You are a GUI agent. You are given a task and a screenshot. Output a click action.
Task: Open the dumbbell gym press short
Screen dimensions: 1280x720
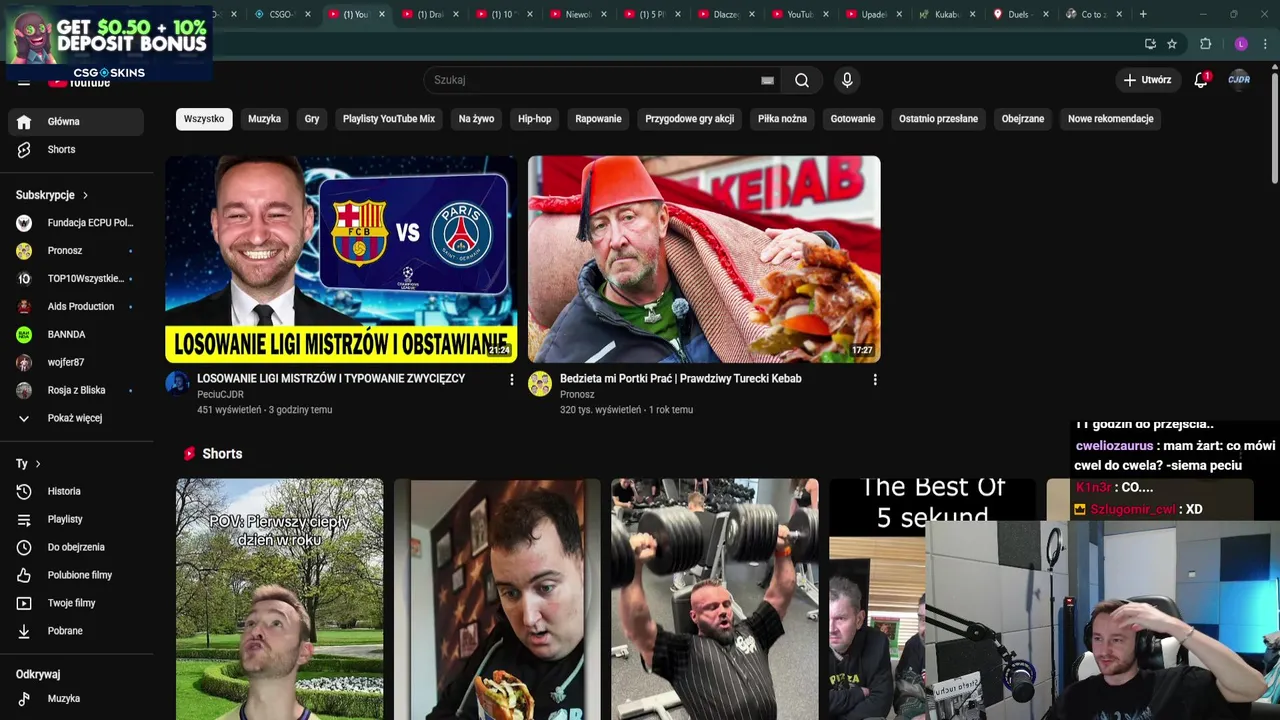pos(715,599)
